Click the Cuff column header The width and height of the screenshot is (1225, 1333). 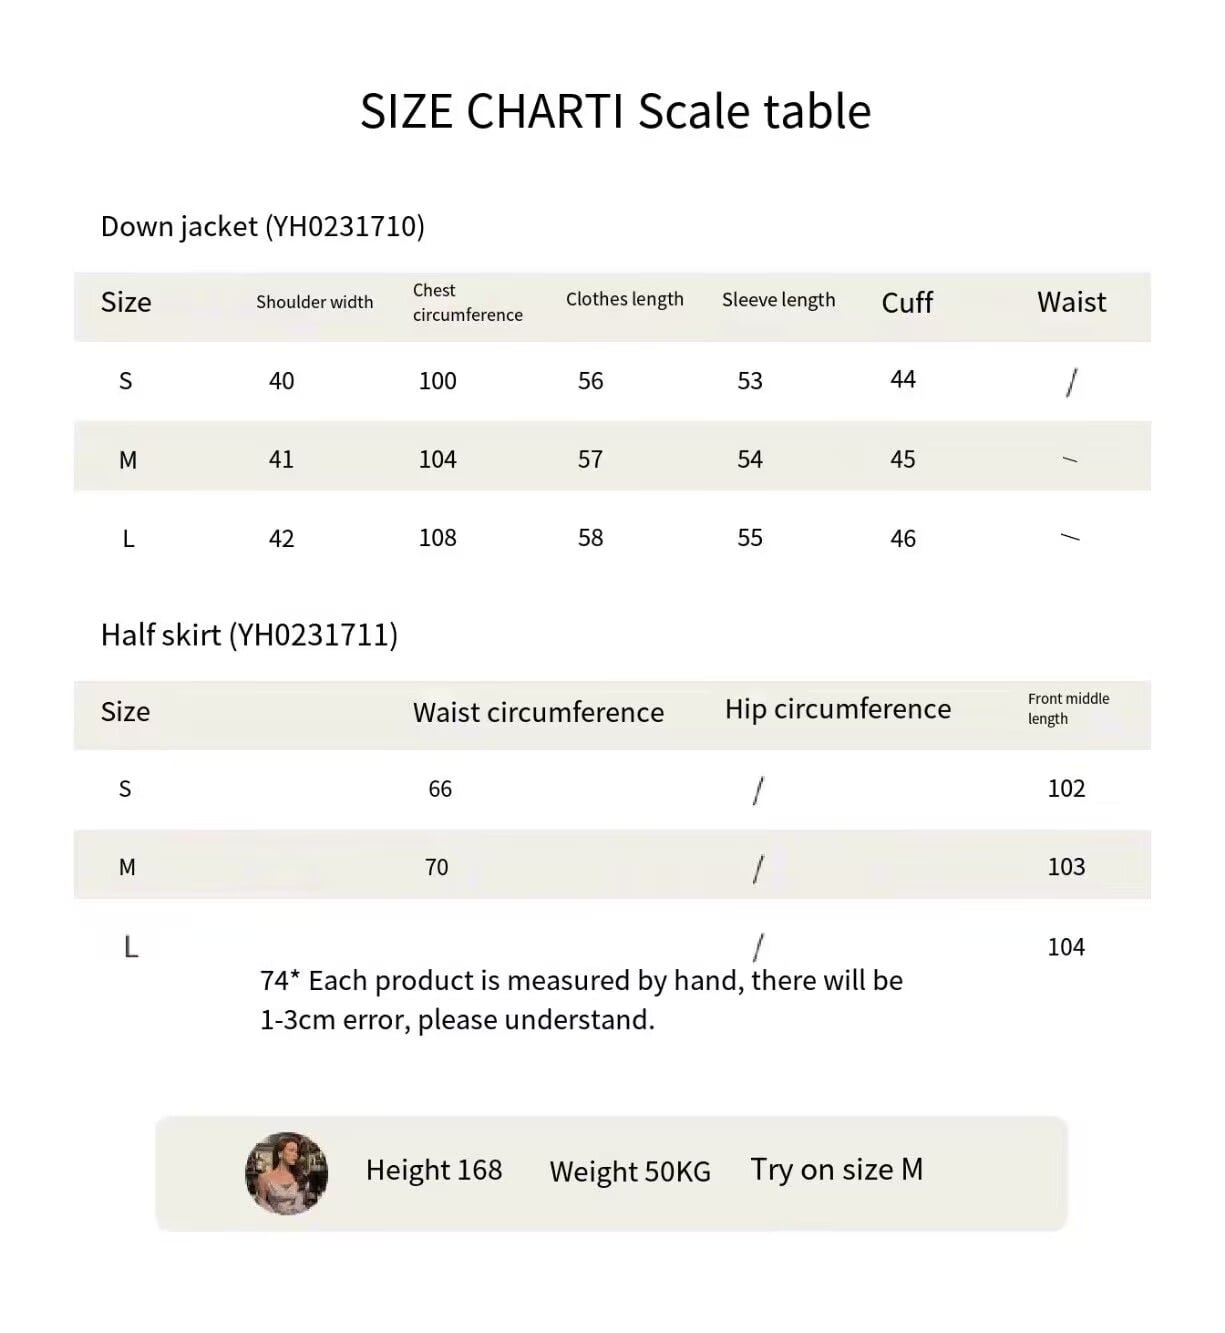coord(907,302)
